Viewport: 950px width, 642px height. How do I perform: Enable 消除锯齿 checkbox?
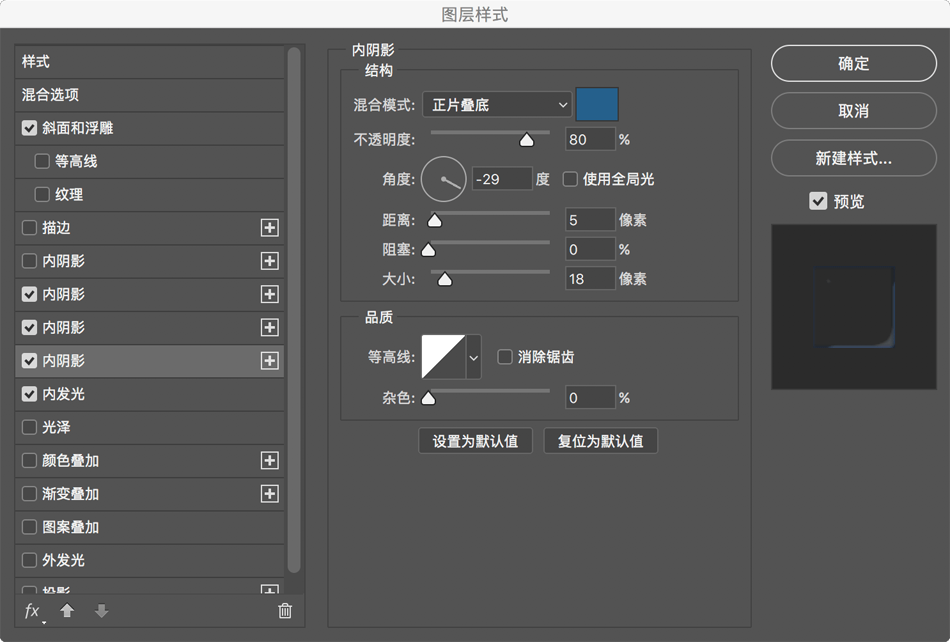point(505,357)
